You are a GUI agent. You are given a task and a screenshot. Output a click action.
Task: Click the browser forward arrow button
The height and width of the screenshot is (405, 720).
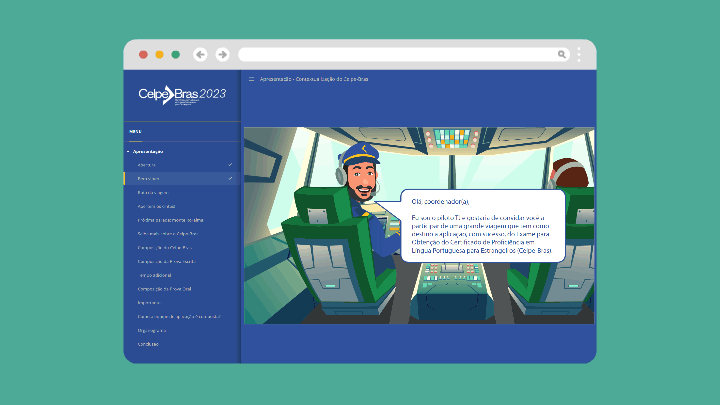222,54
